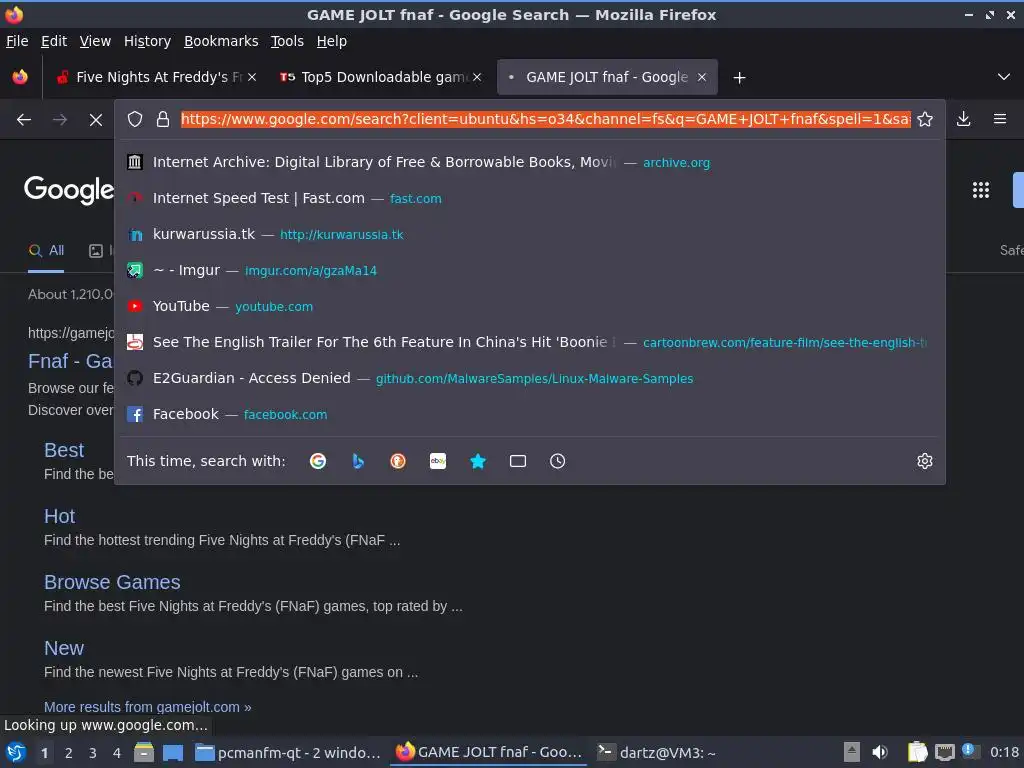Open the Help menu
The image size is (1024, 768).
(332, 41)
